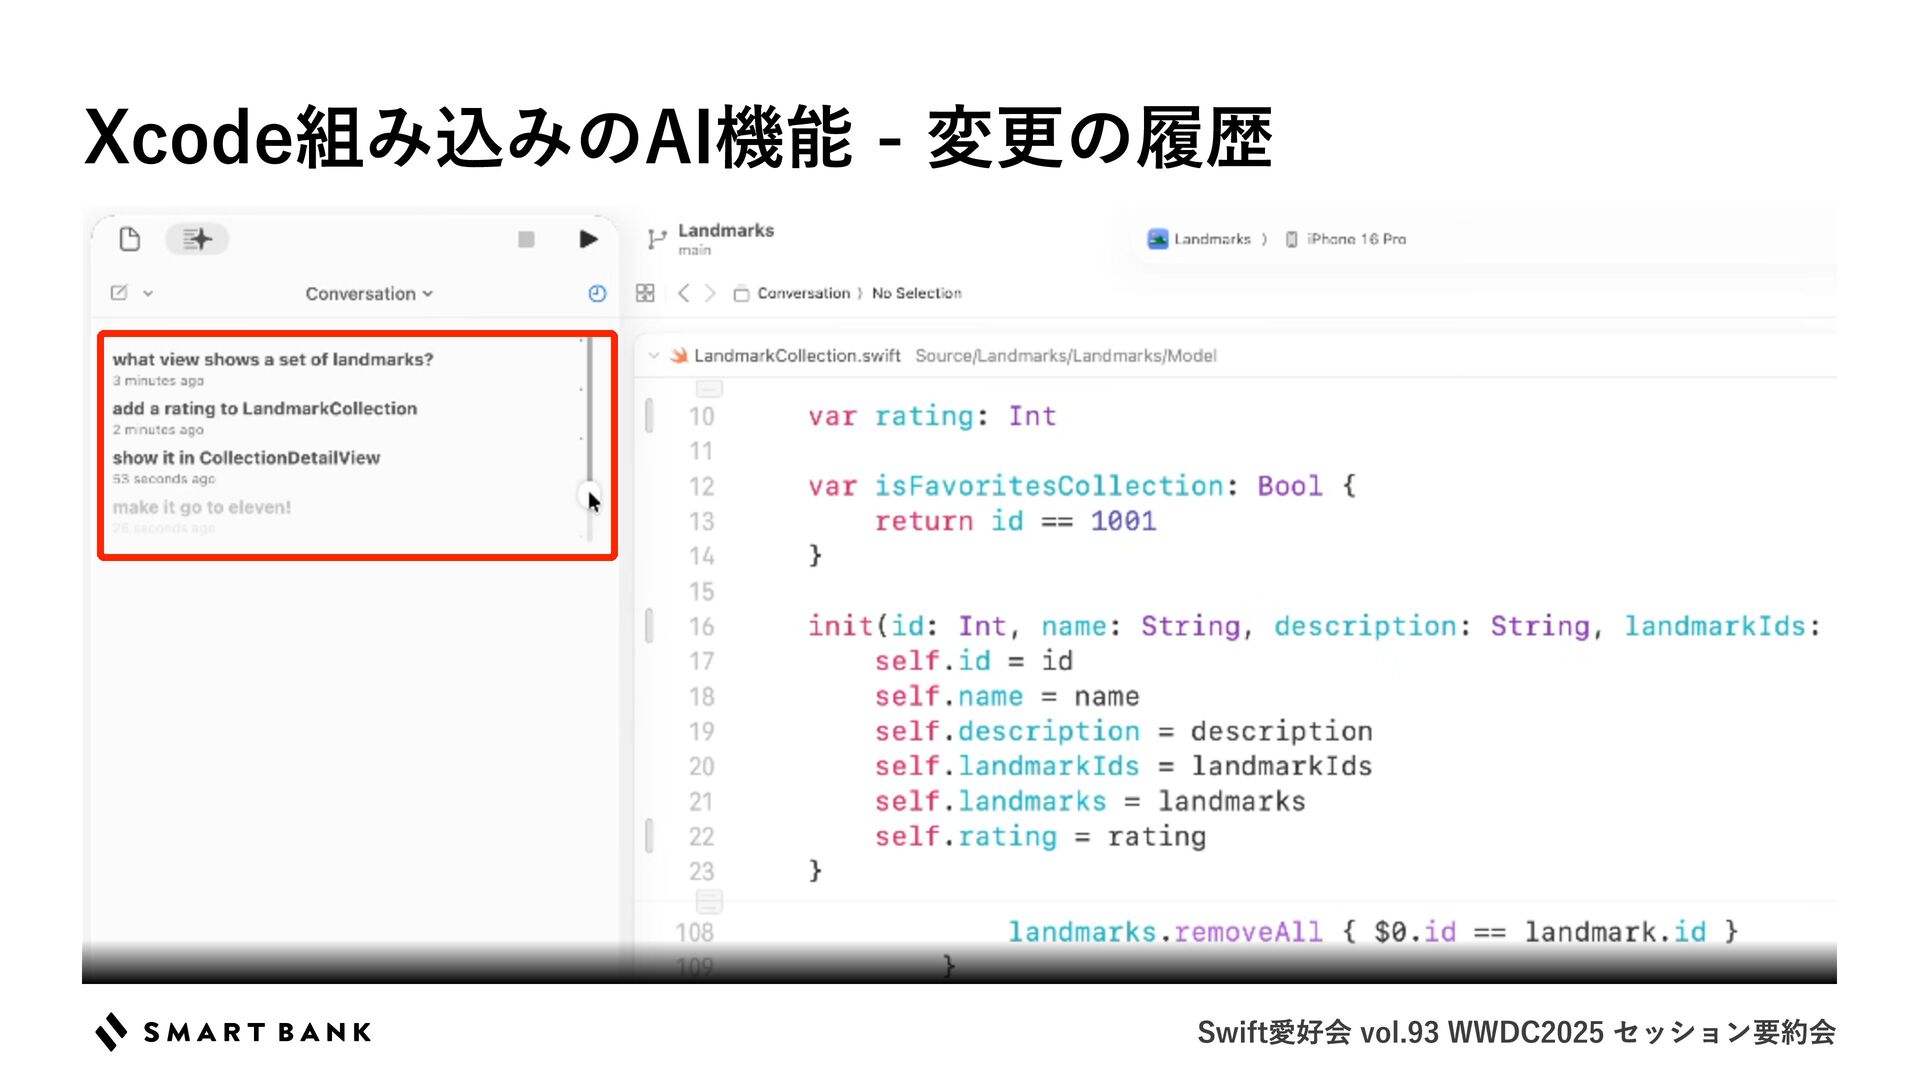Open 'make it go to eleven!' entry
This screenshot has width=1920, height=1080.
pos(202,515)
